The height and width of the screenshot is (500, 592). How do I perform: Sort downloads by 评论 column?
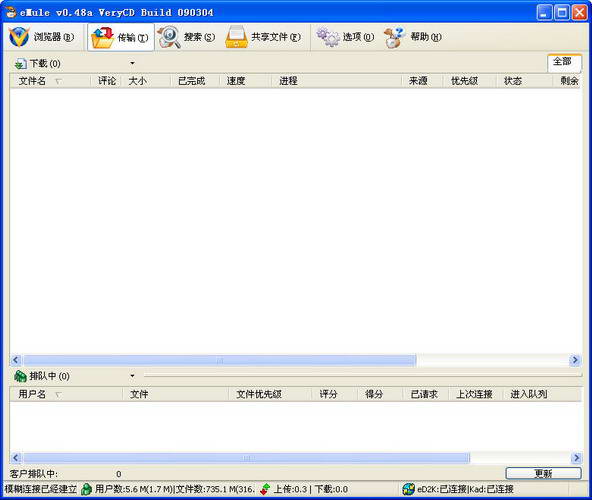(x=106, y=81)
